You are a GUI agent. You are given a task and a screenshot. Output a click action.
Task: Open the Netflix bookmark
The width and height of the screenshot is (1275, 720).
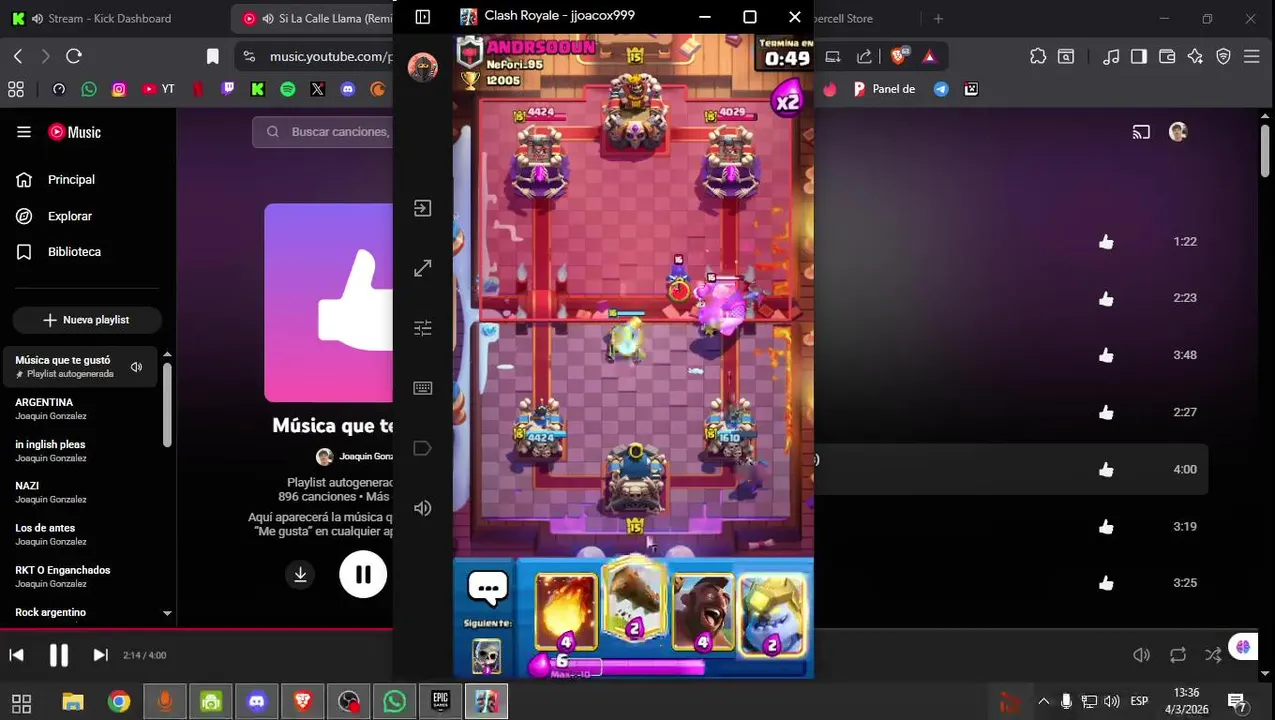click(198, 89)
